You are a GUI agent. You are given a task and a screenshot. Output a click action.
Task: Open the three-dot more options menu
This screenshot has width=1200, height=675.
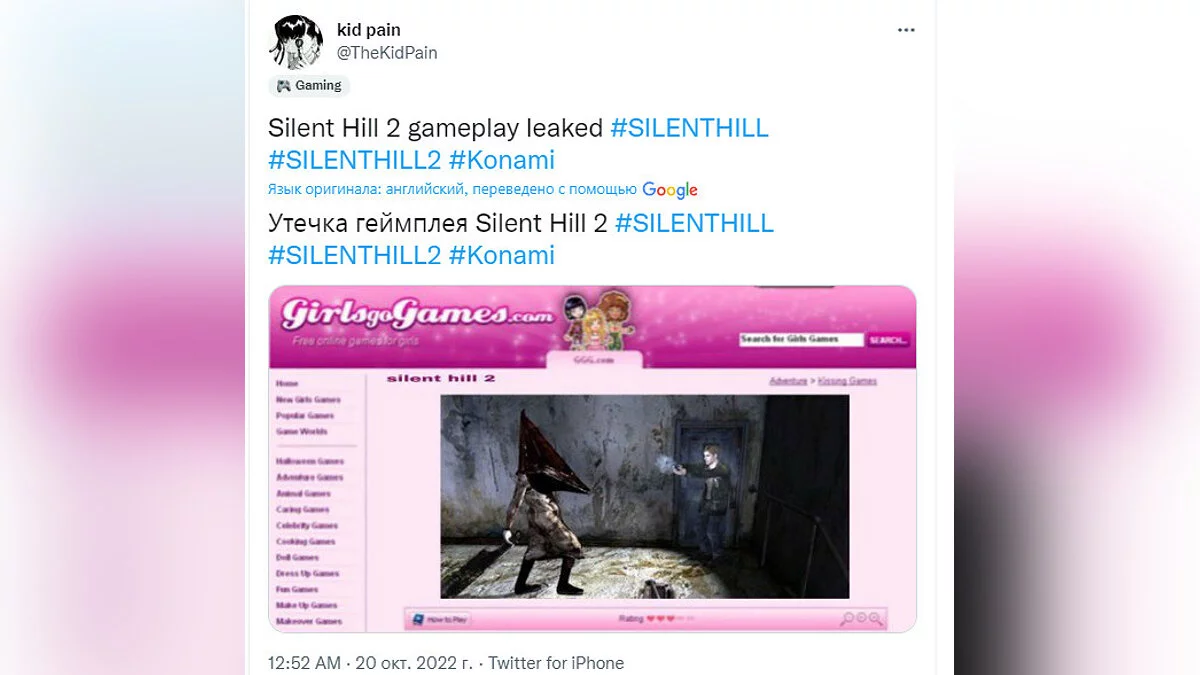pos(906,30)
